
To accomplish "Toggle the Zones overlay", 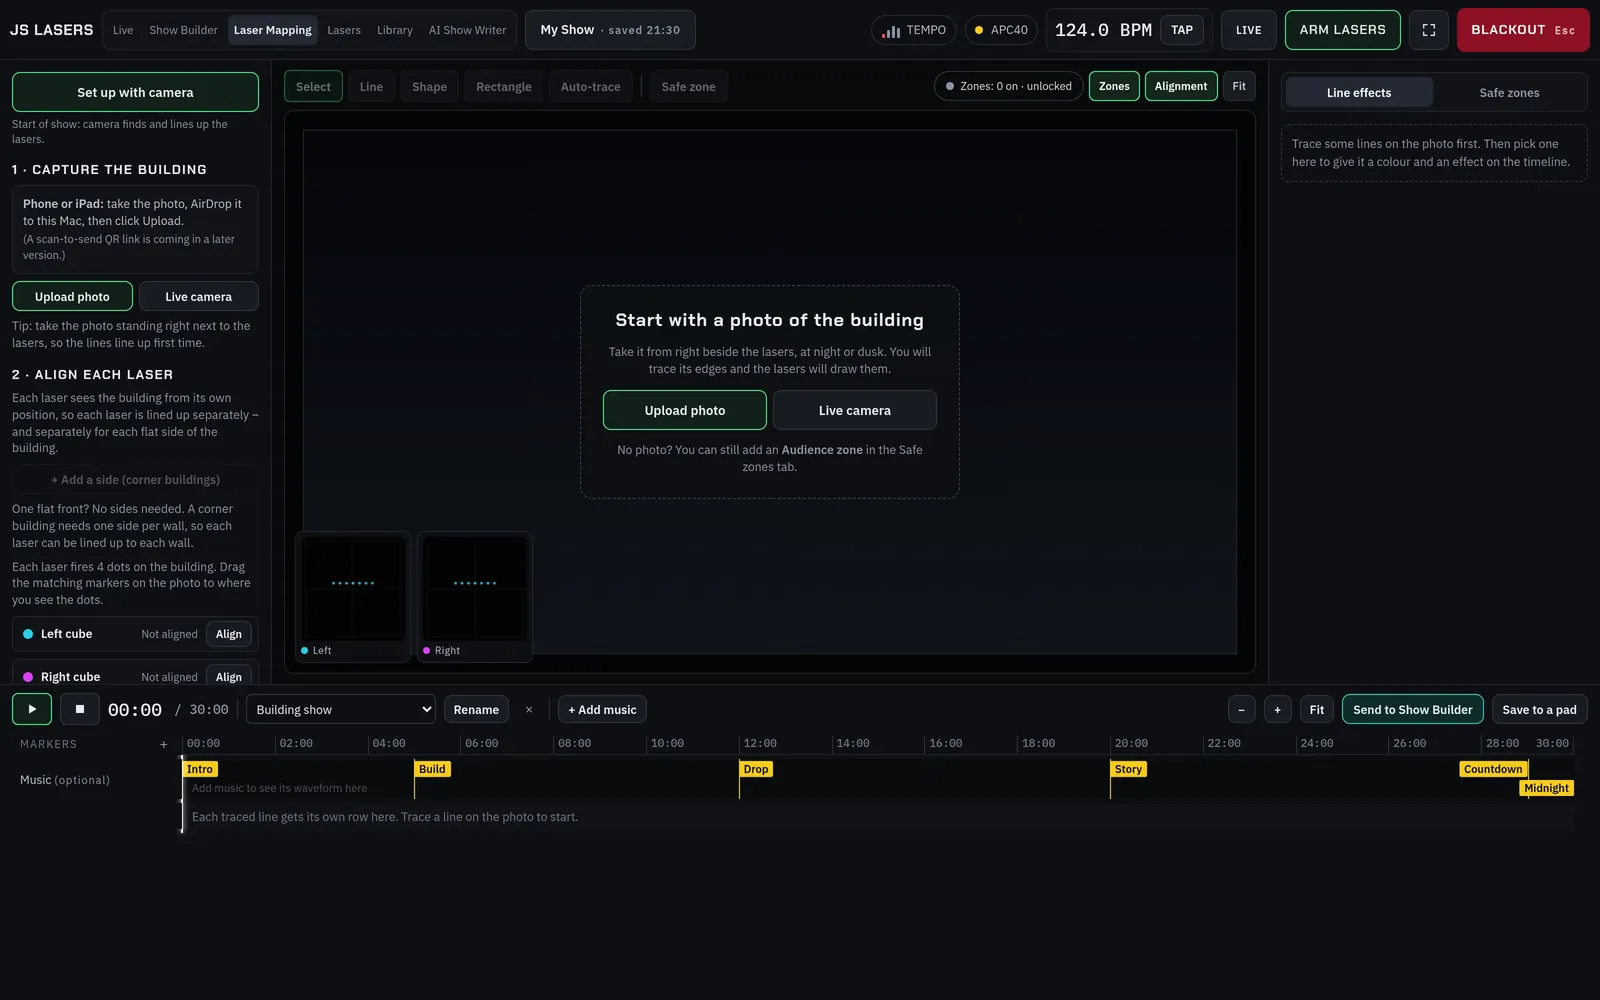I will [x=1114, y=86].
